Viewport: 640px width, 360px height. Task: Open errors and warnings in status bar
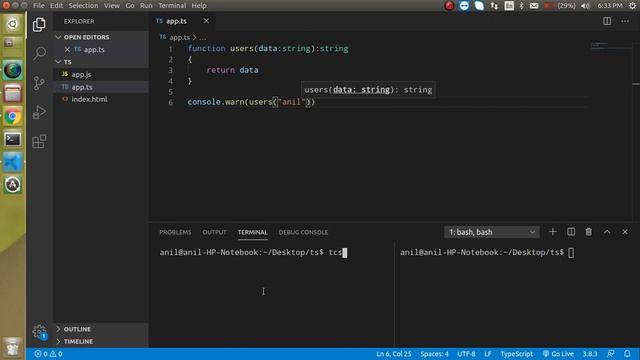[x=48, y=354]
